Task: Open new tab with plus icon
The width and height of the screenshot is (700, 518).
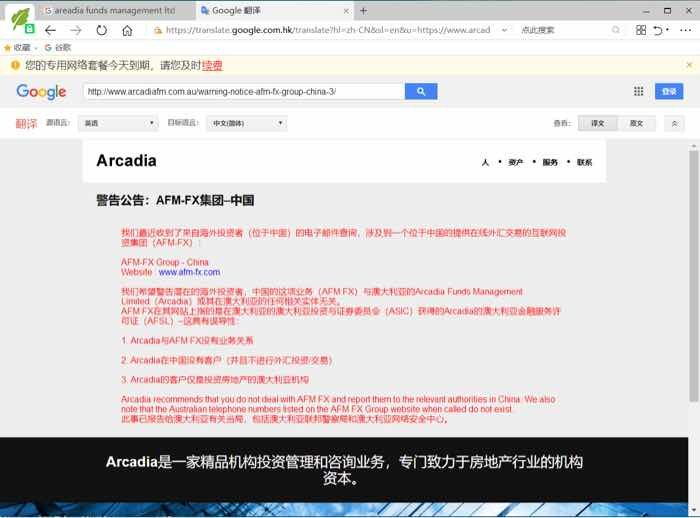Action: tap(363, 10)
